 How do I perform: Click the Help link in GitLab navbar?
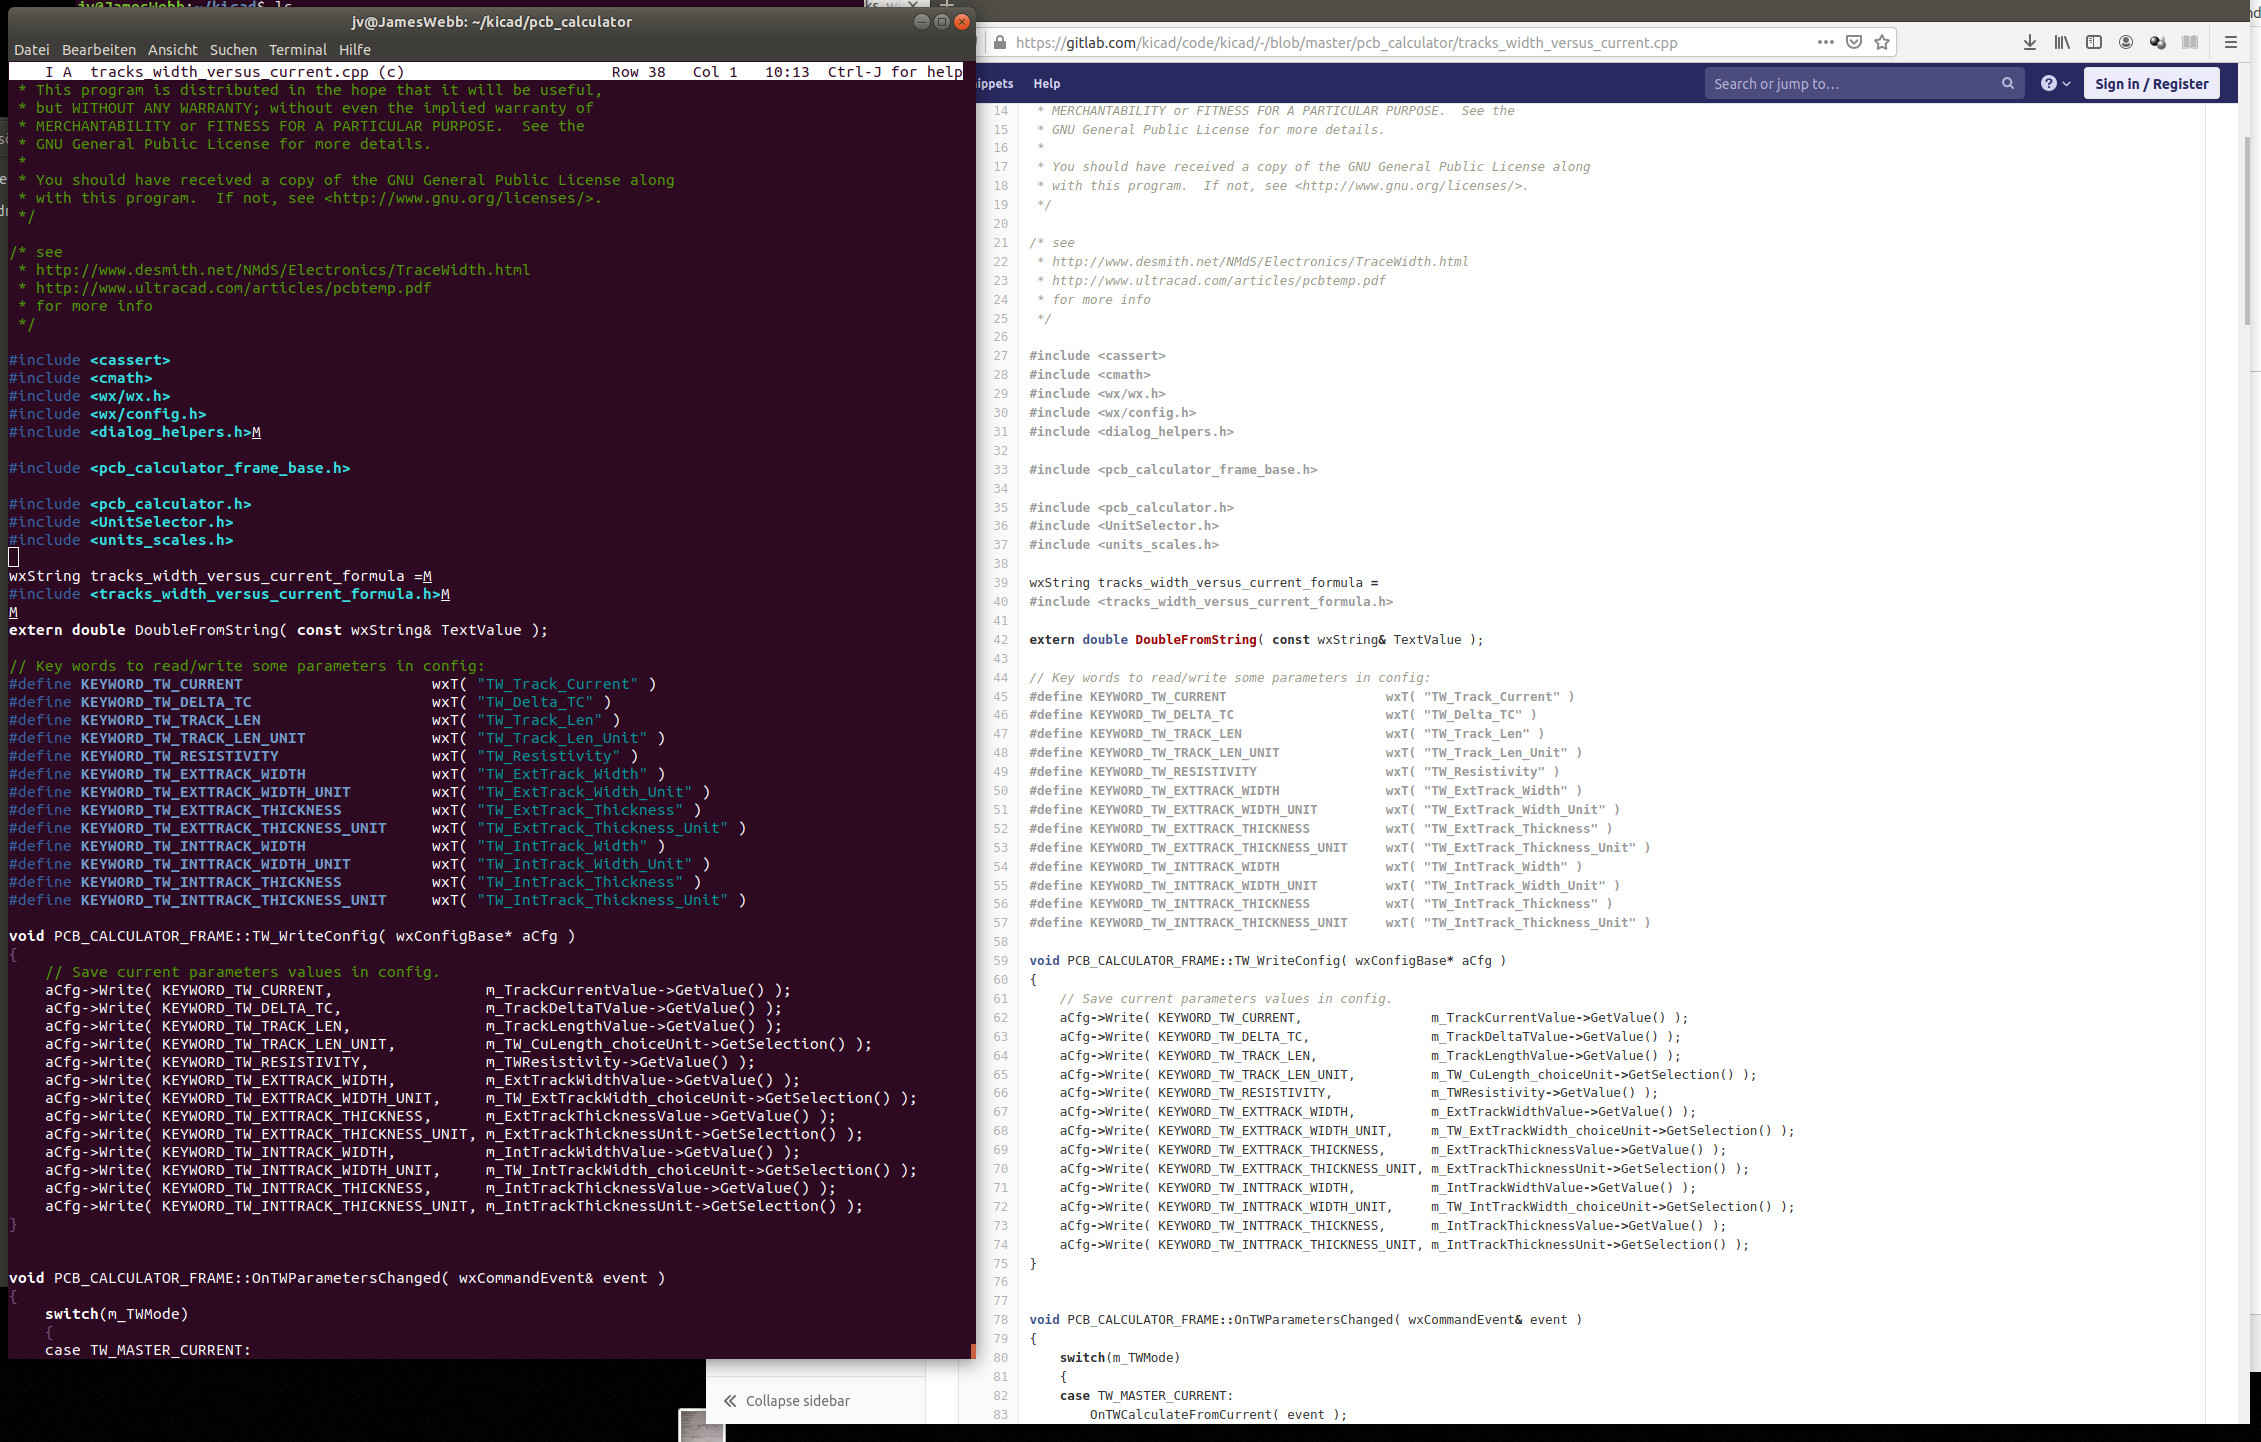1046,84
